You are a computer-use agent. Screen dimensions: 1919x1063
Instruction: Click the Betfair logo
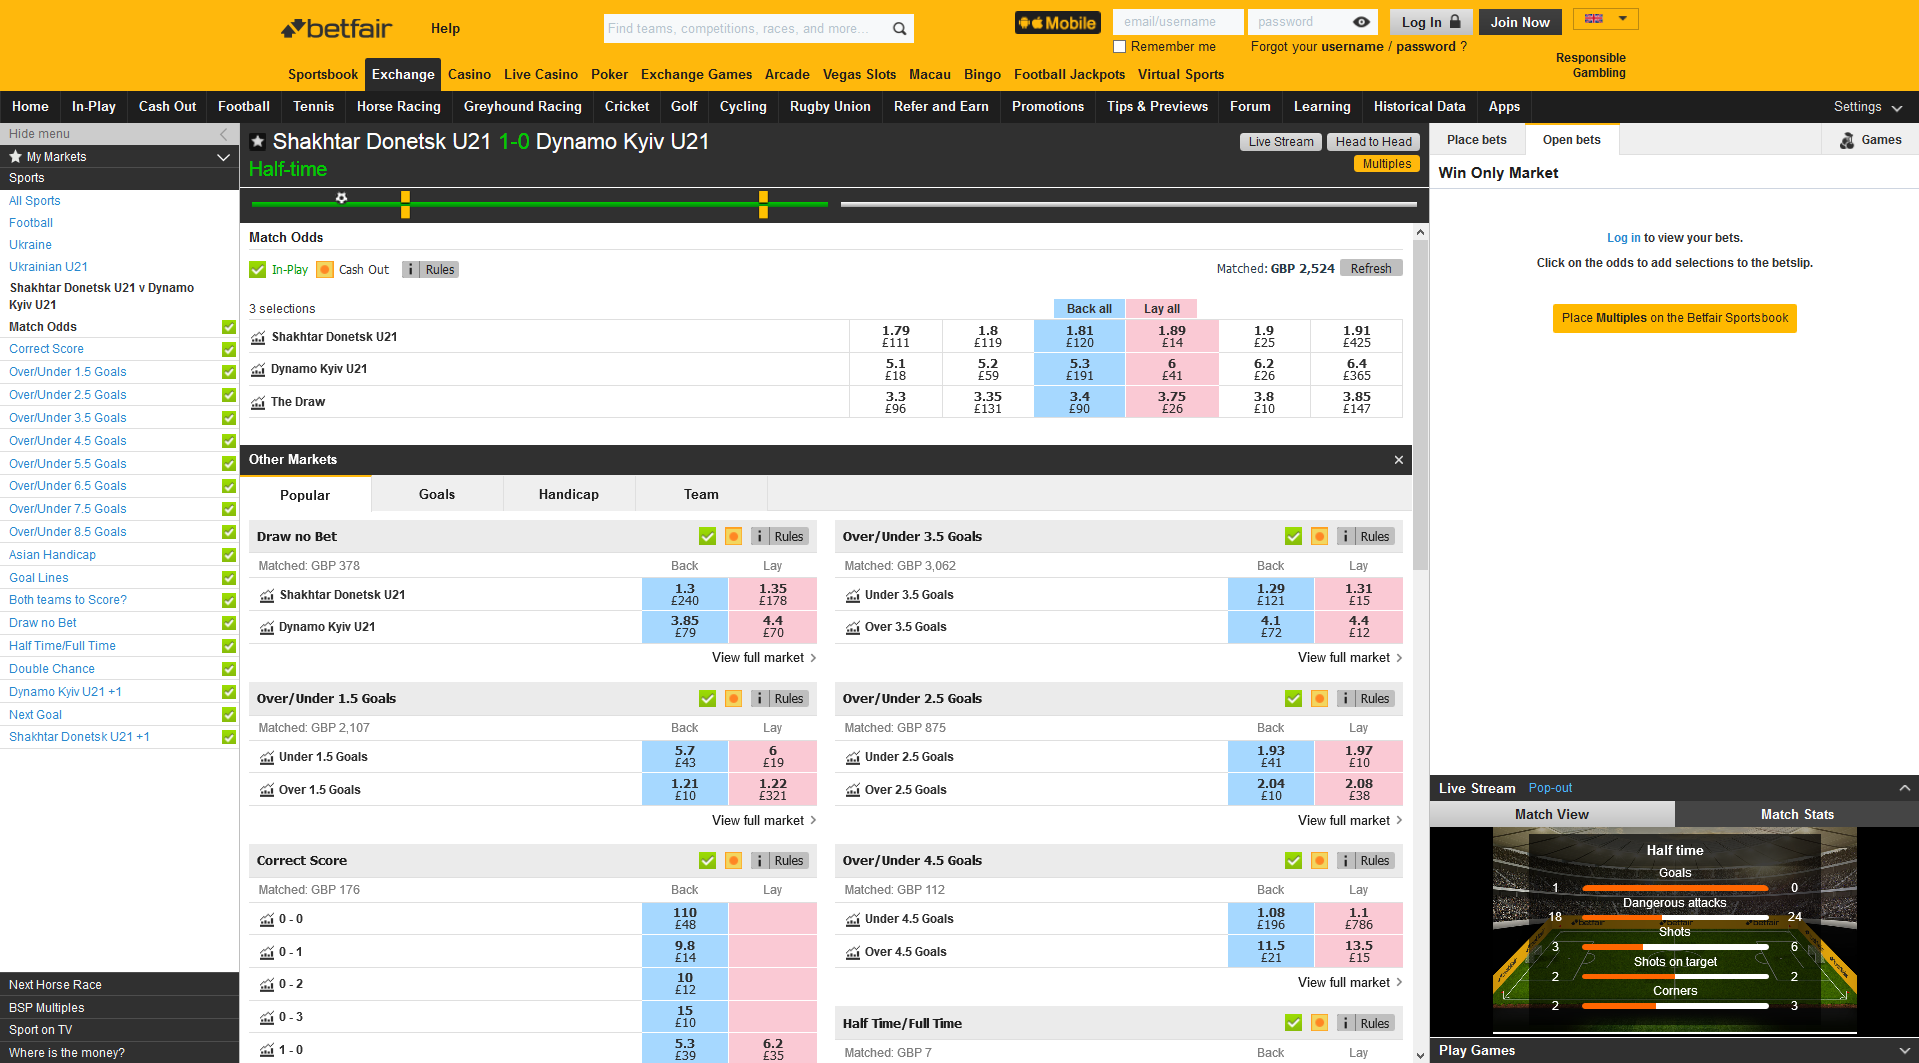coord(337,28)
